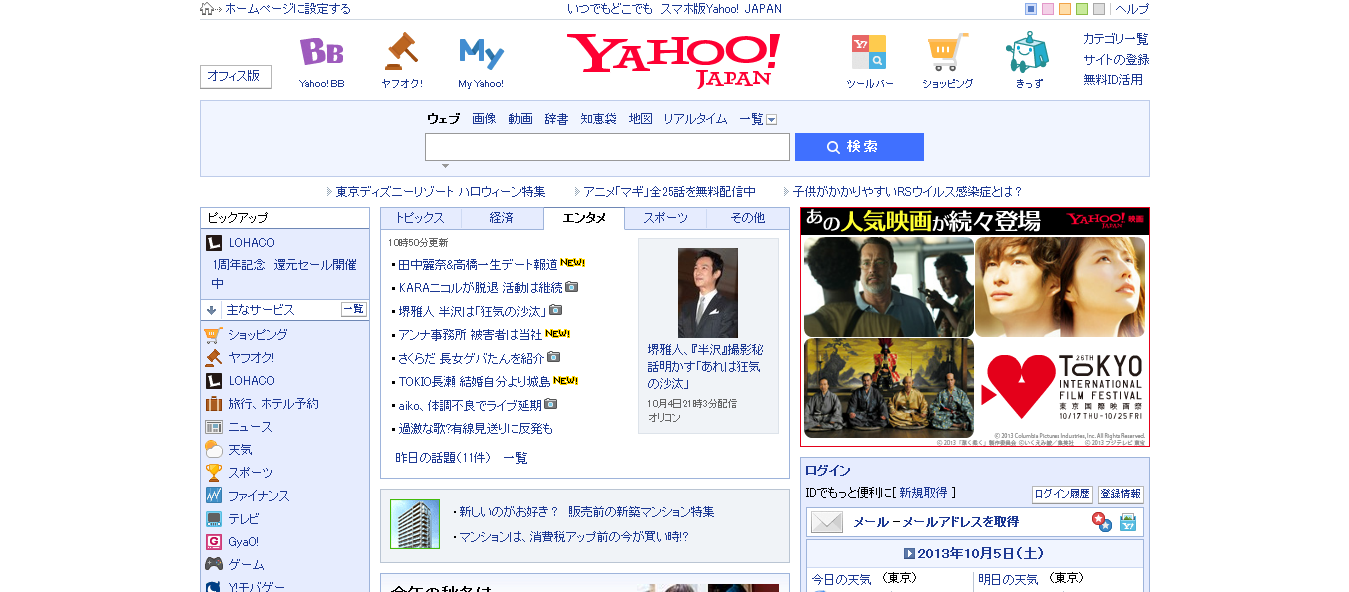Click the 天気 weather icon
This screenshot has width=1349, height=592.
tap(213, 450)
